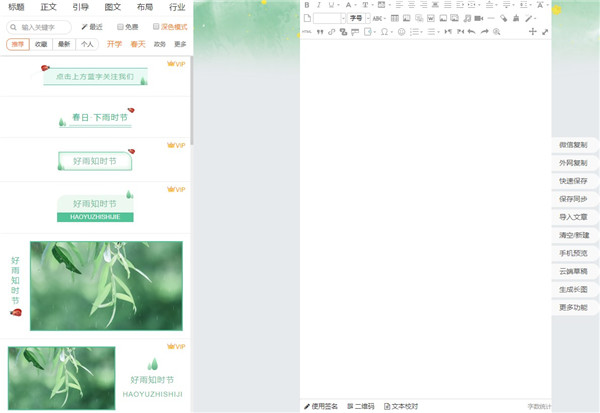This screenshot has height=413, width=600.
Task: Insert video with the camera icon
Action: click(x=479, y=18)
